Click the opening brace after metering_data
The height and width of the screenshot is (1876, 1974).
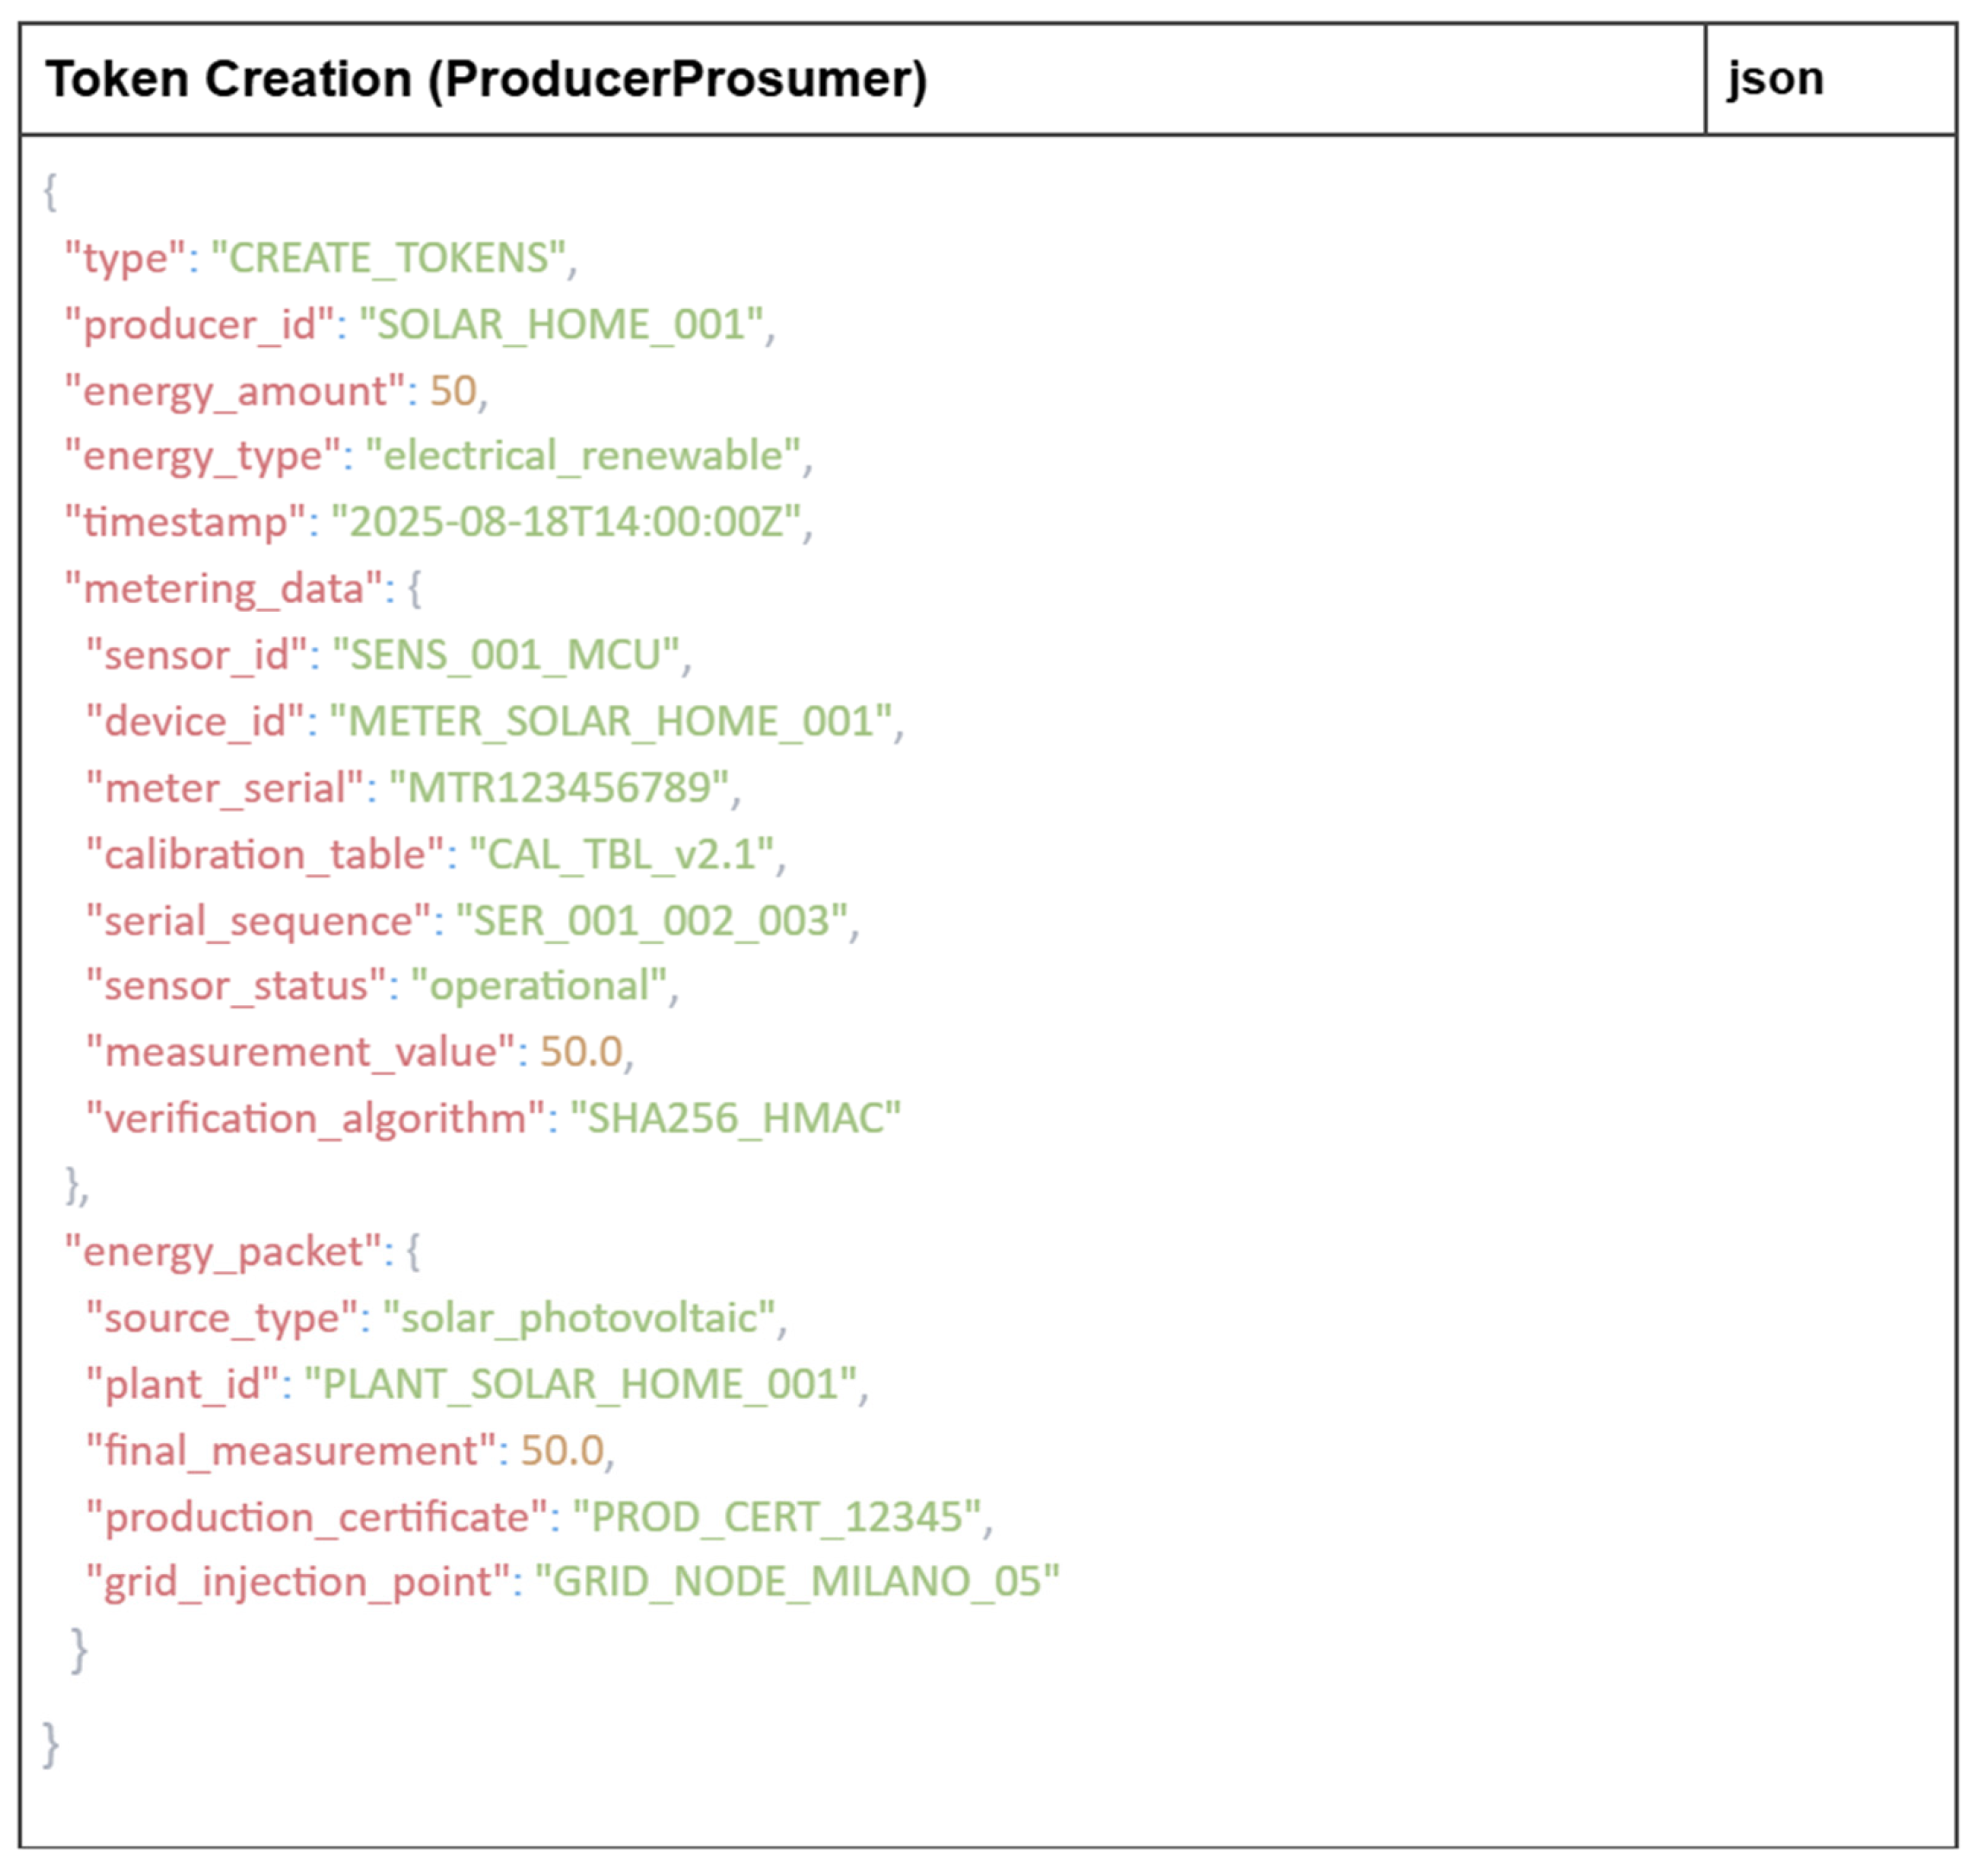coord(415,588)
